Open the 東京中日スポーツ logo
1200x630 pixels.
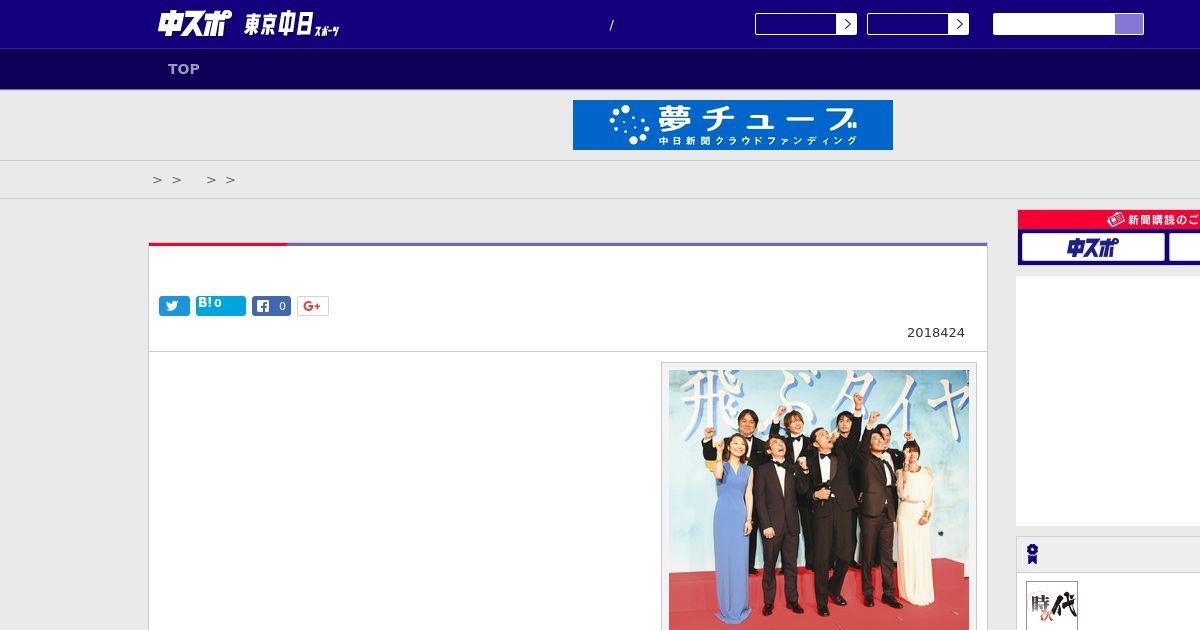[292, 24]
